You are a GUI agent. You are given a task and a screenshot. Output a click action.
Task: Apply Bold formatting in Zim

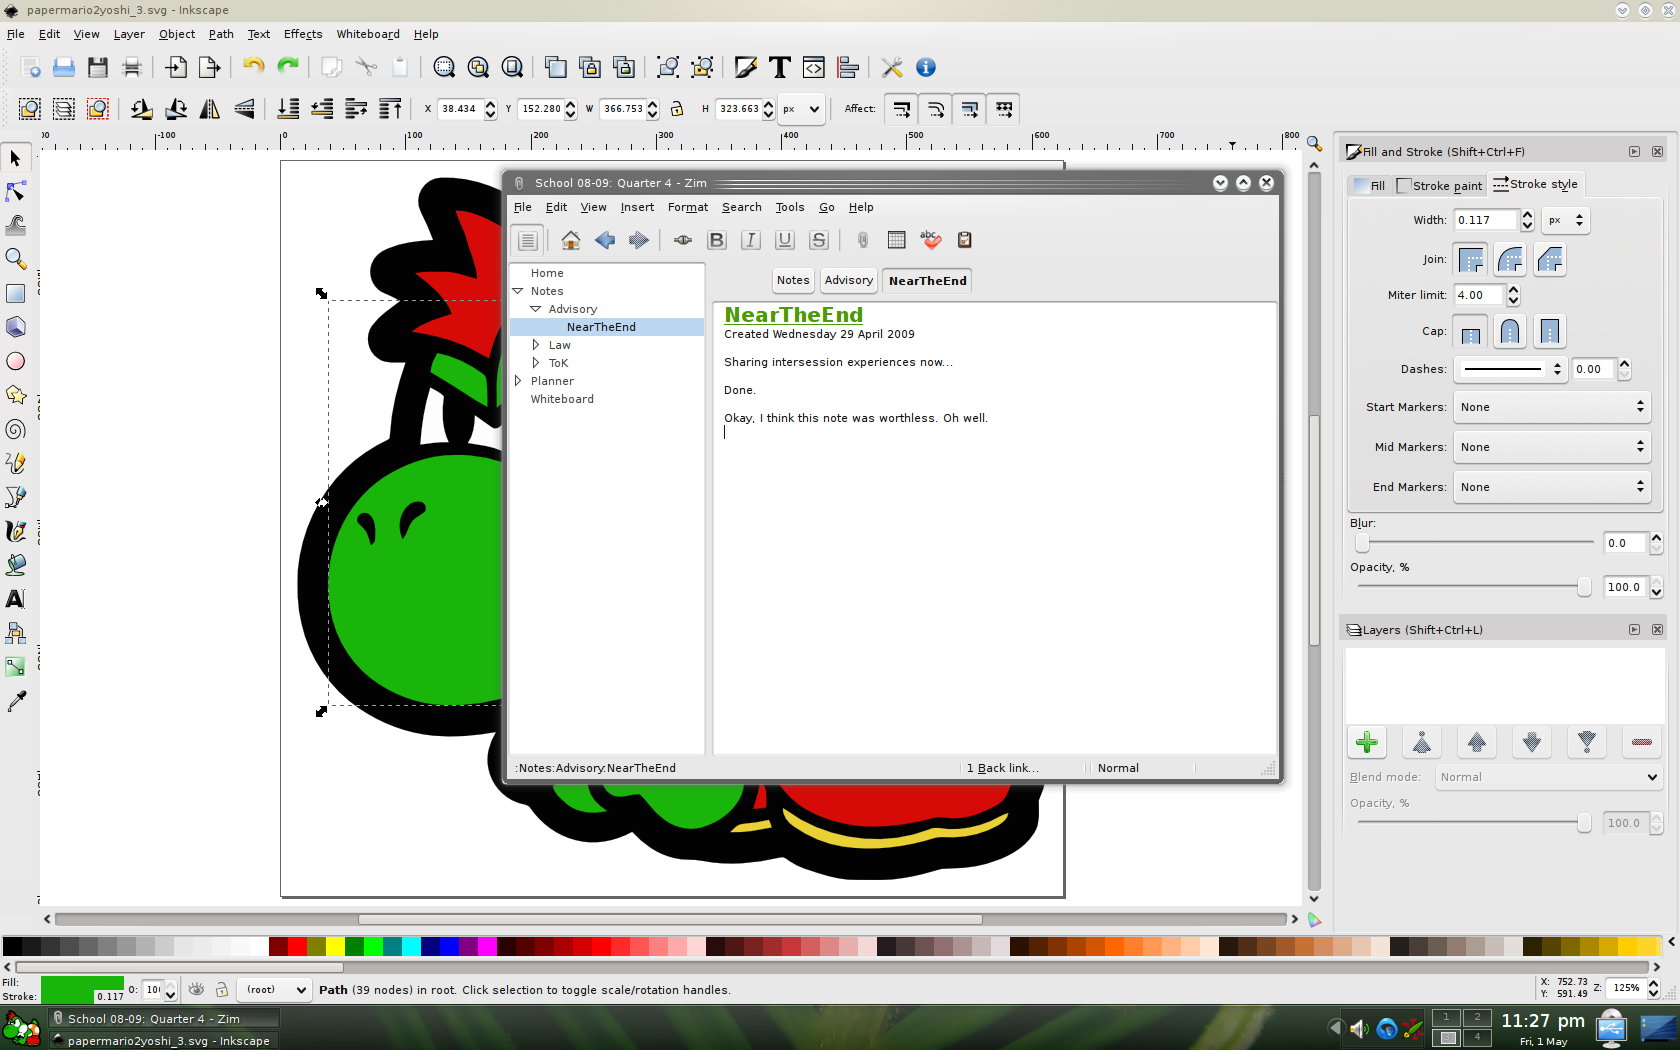716,240
